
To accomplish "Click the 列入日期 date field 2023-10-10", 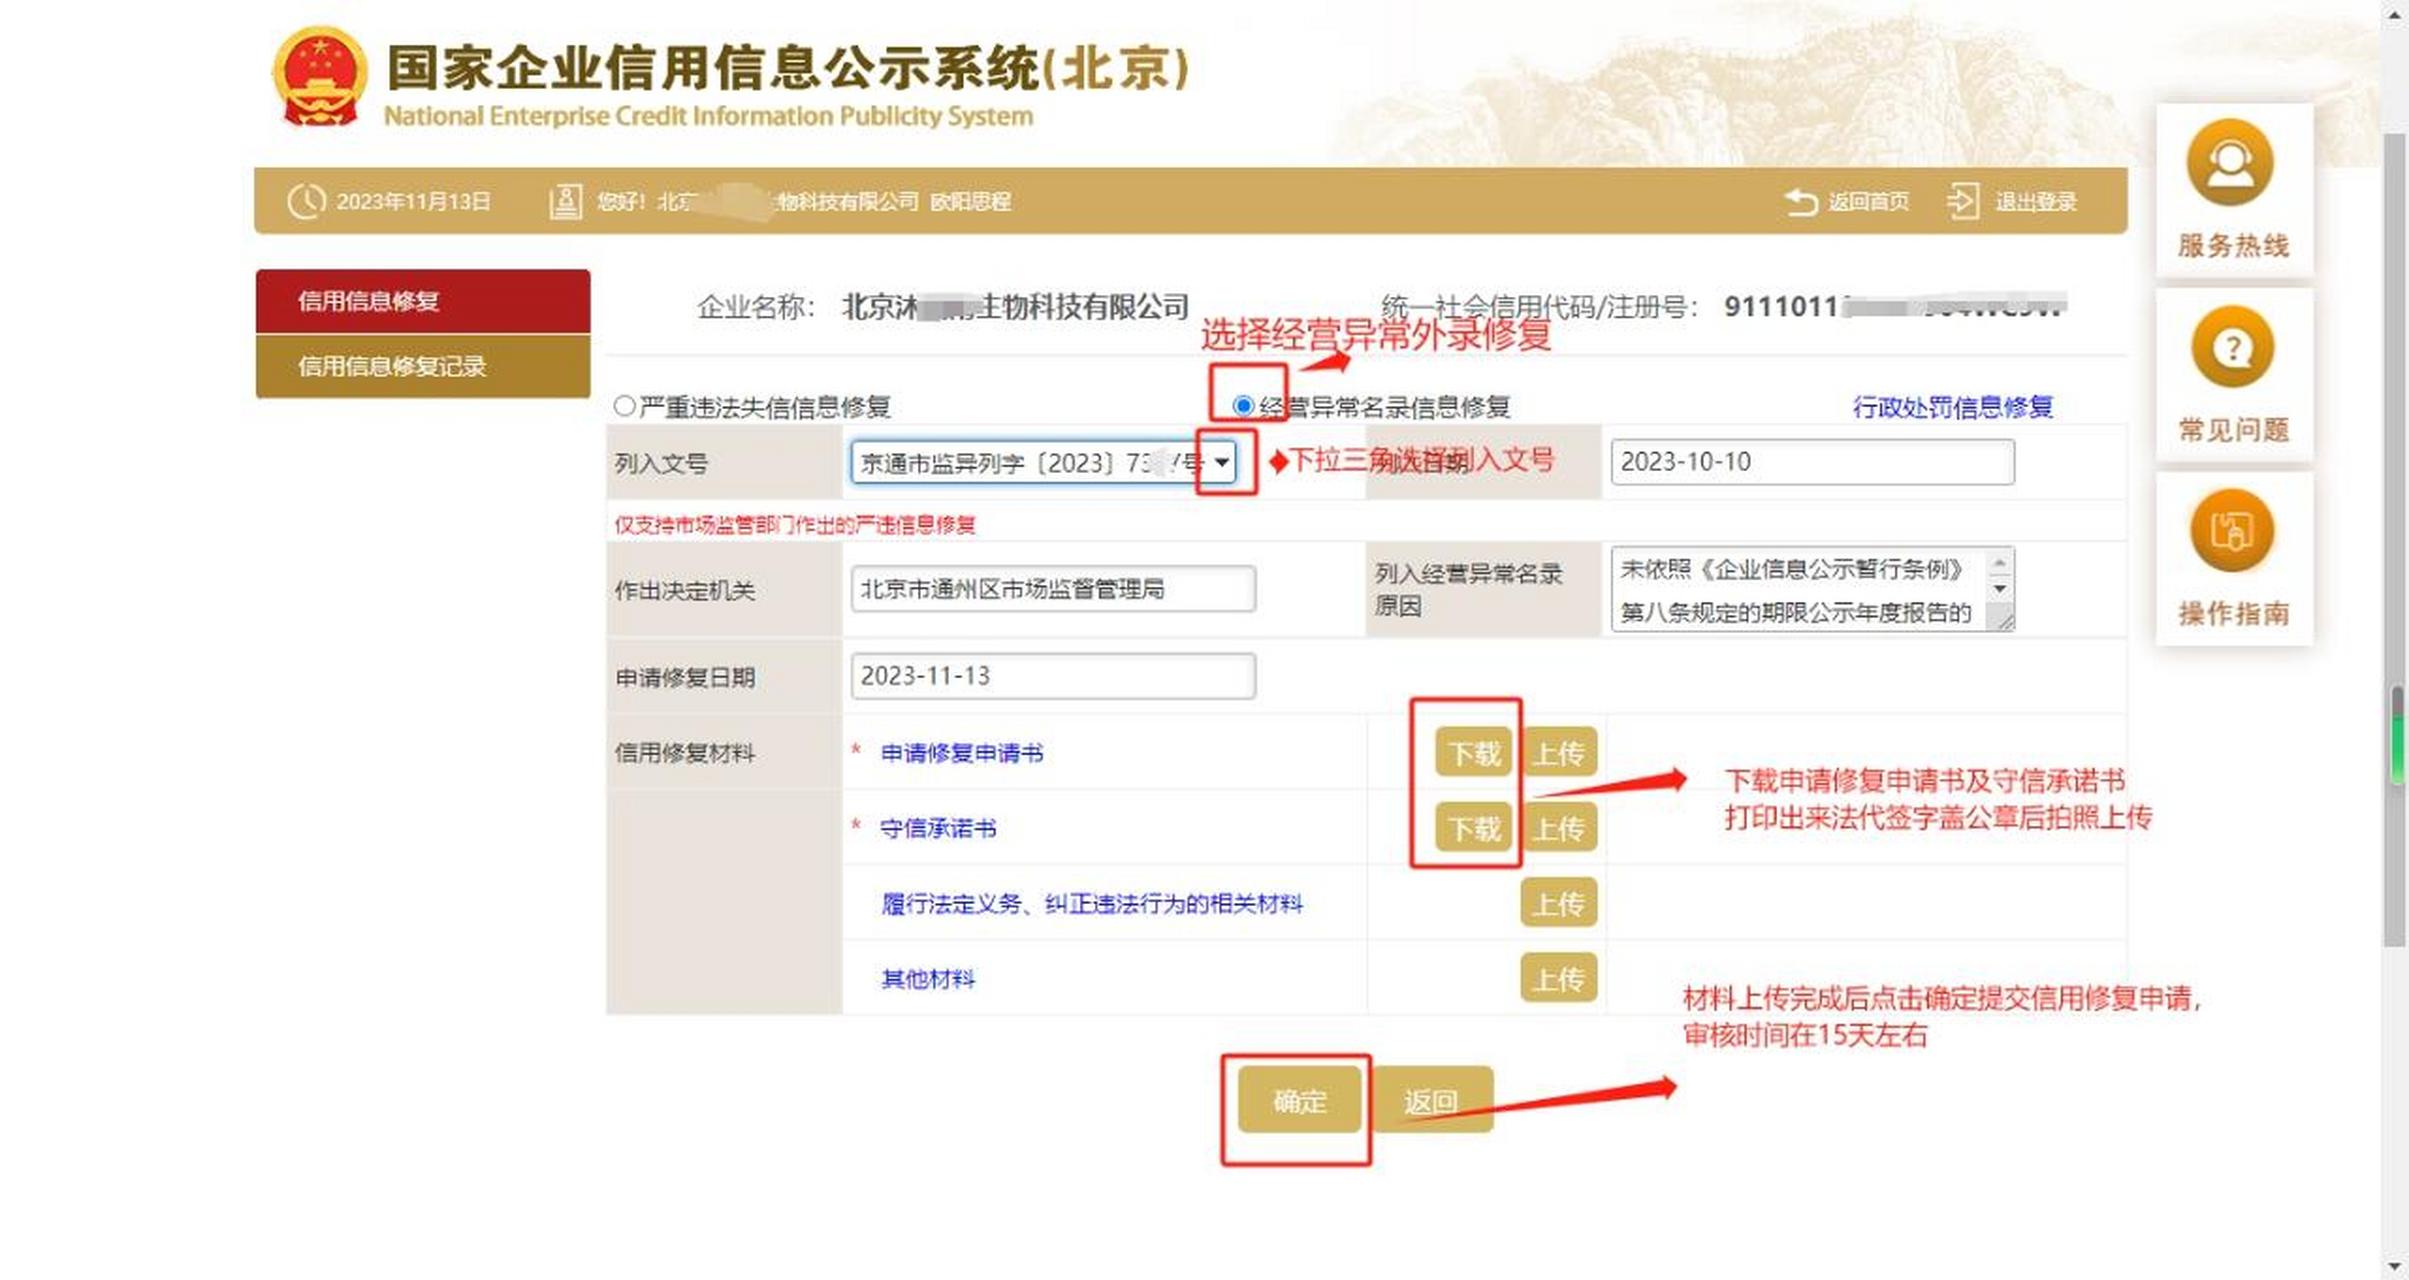I will coord(1812,462).
